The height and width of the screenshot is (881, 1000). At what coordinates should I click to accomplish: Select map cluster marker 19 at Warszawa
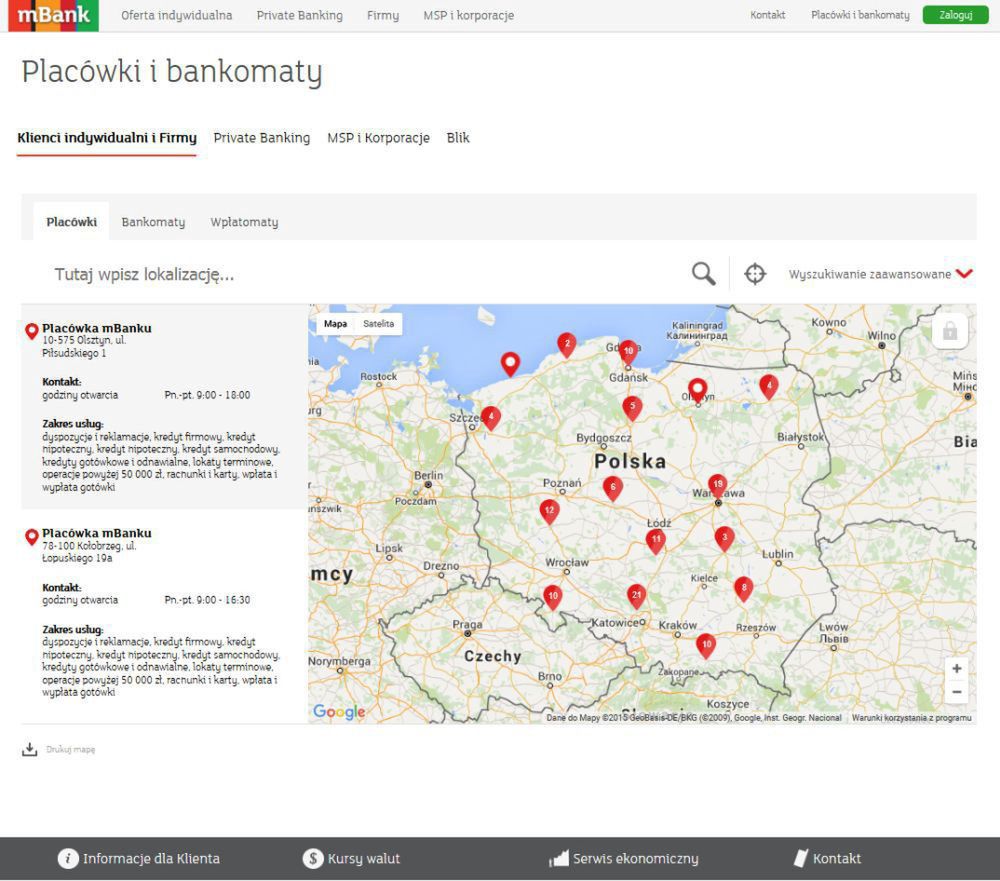pos(717,485)
